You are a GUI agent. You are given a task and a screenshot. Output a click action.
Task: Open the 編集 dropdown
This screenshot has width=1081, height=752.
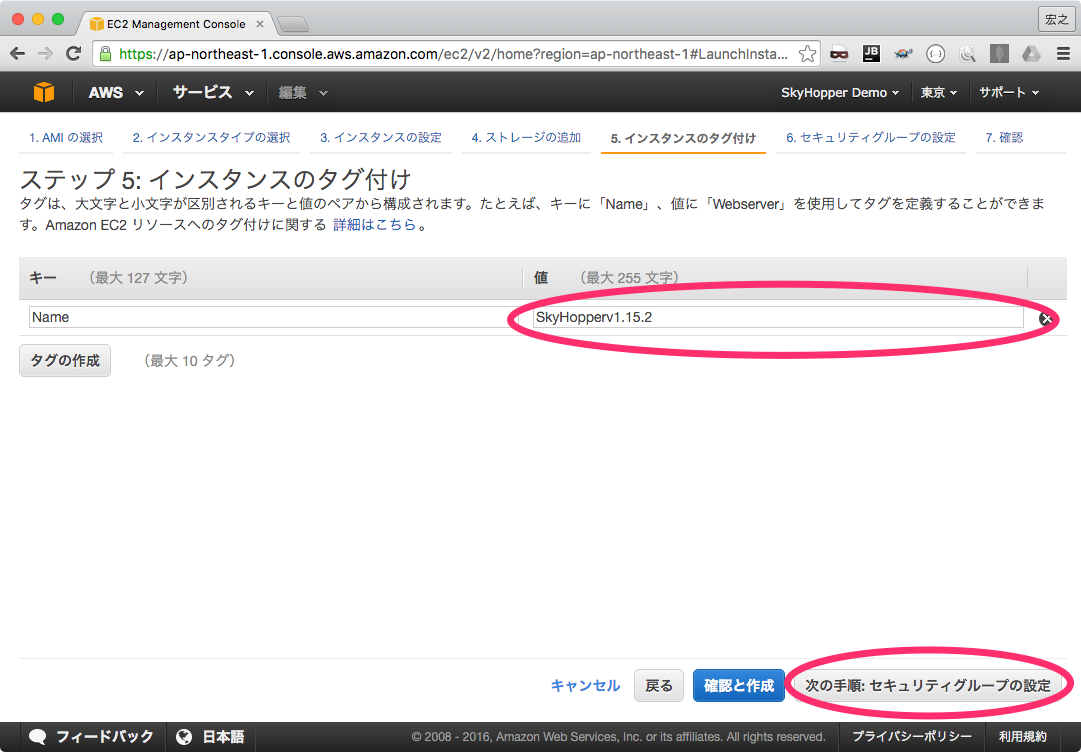303,92
